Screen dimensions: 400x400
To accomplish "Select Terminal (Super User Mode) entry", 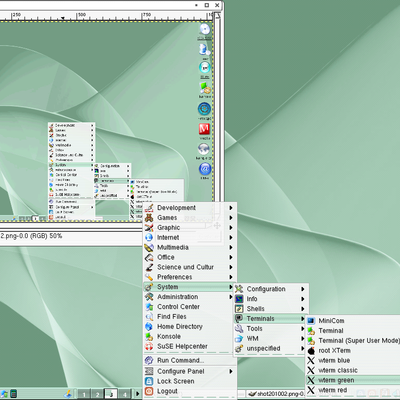I will tap(353, 341).
